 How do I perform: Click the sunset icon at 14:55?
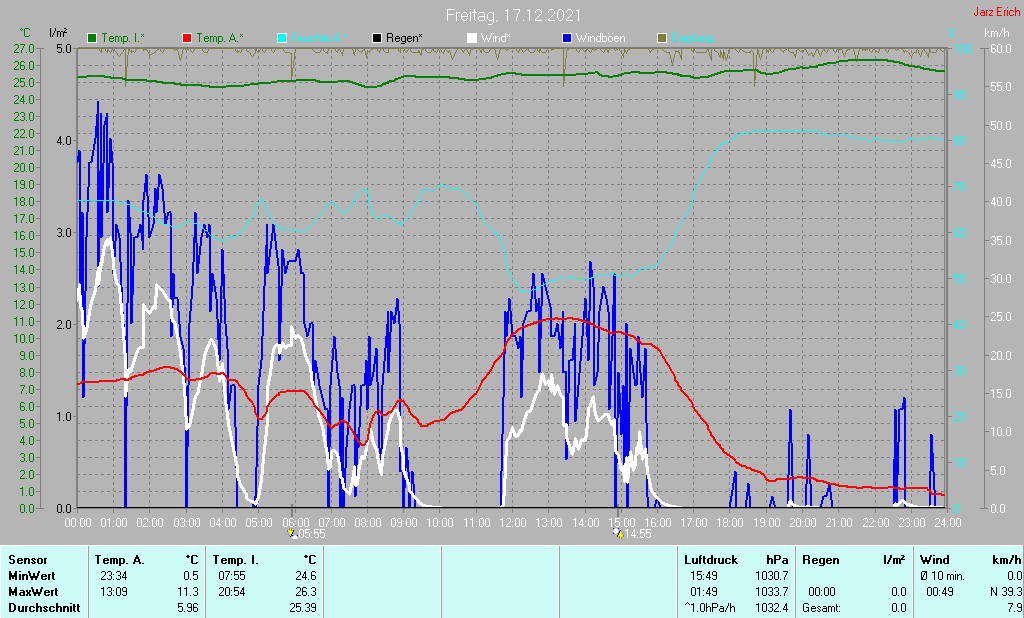point(617,533)
